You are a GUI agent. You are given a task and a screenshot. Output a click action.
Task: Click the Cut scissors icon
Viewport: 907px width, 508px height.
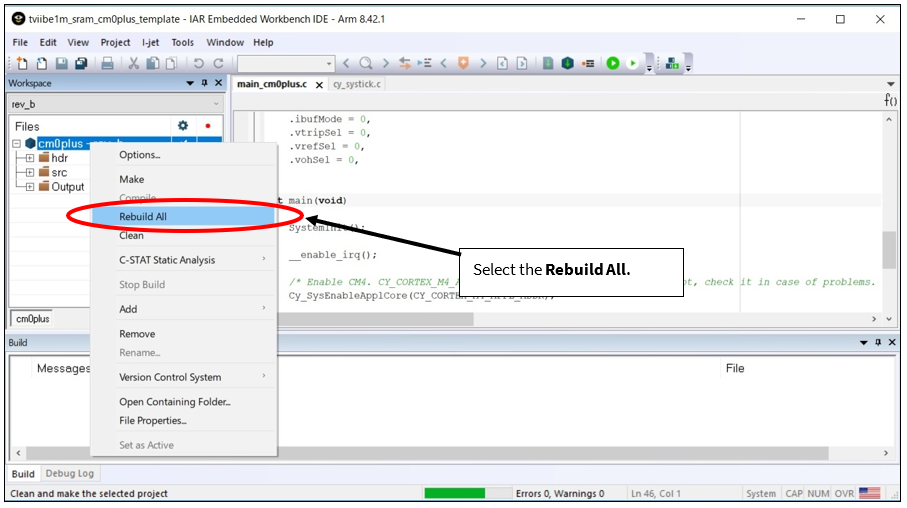[134, 63]
